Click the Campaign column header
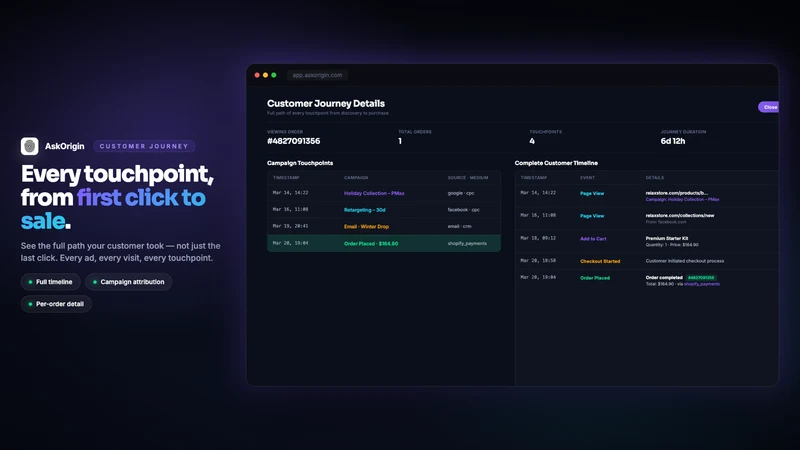 point(356,178)
